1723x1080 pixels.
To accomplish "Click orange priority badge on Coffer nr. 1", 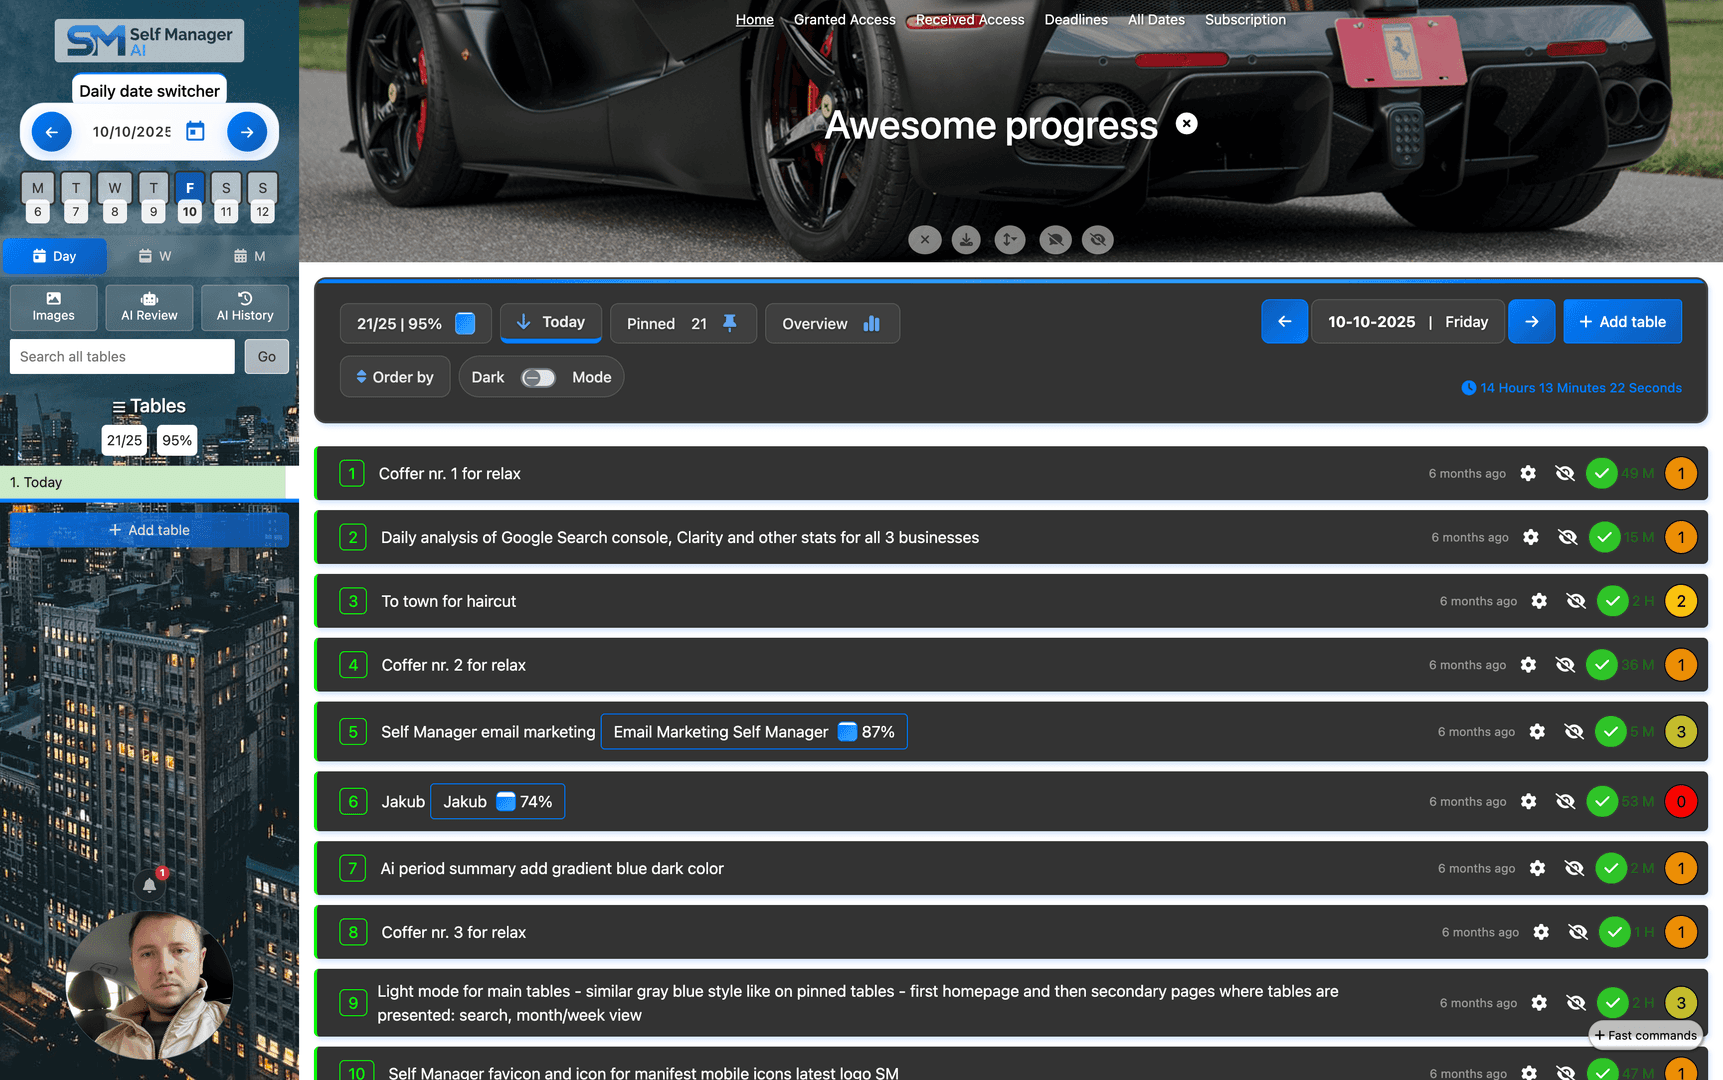I will point(1681,474).
